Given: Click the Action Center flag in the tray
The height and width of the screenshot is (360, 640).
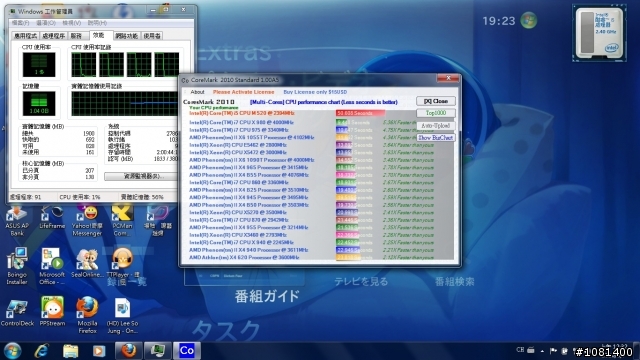Looking at the screenshot, I should [x=553, y=351].
